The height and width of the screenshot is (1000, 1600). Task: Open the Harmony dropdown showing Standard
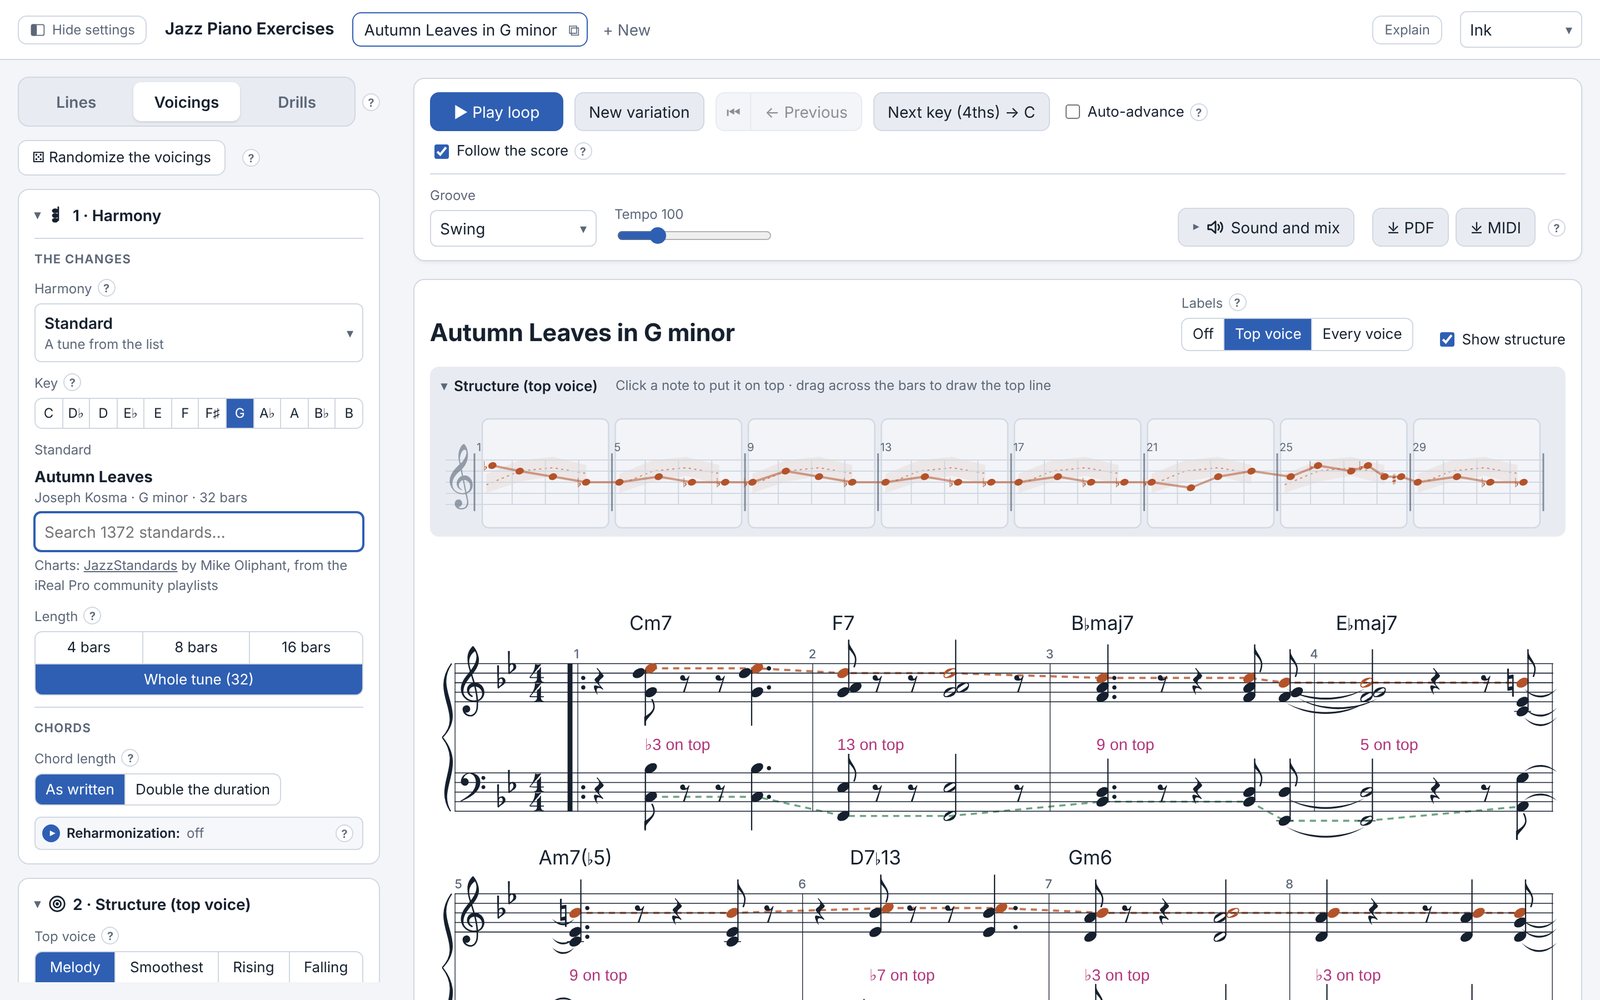click(199, 333)
